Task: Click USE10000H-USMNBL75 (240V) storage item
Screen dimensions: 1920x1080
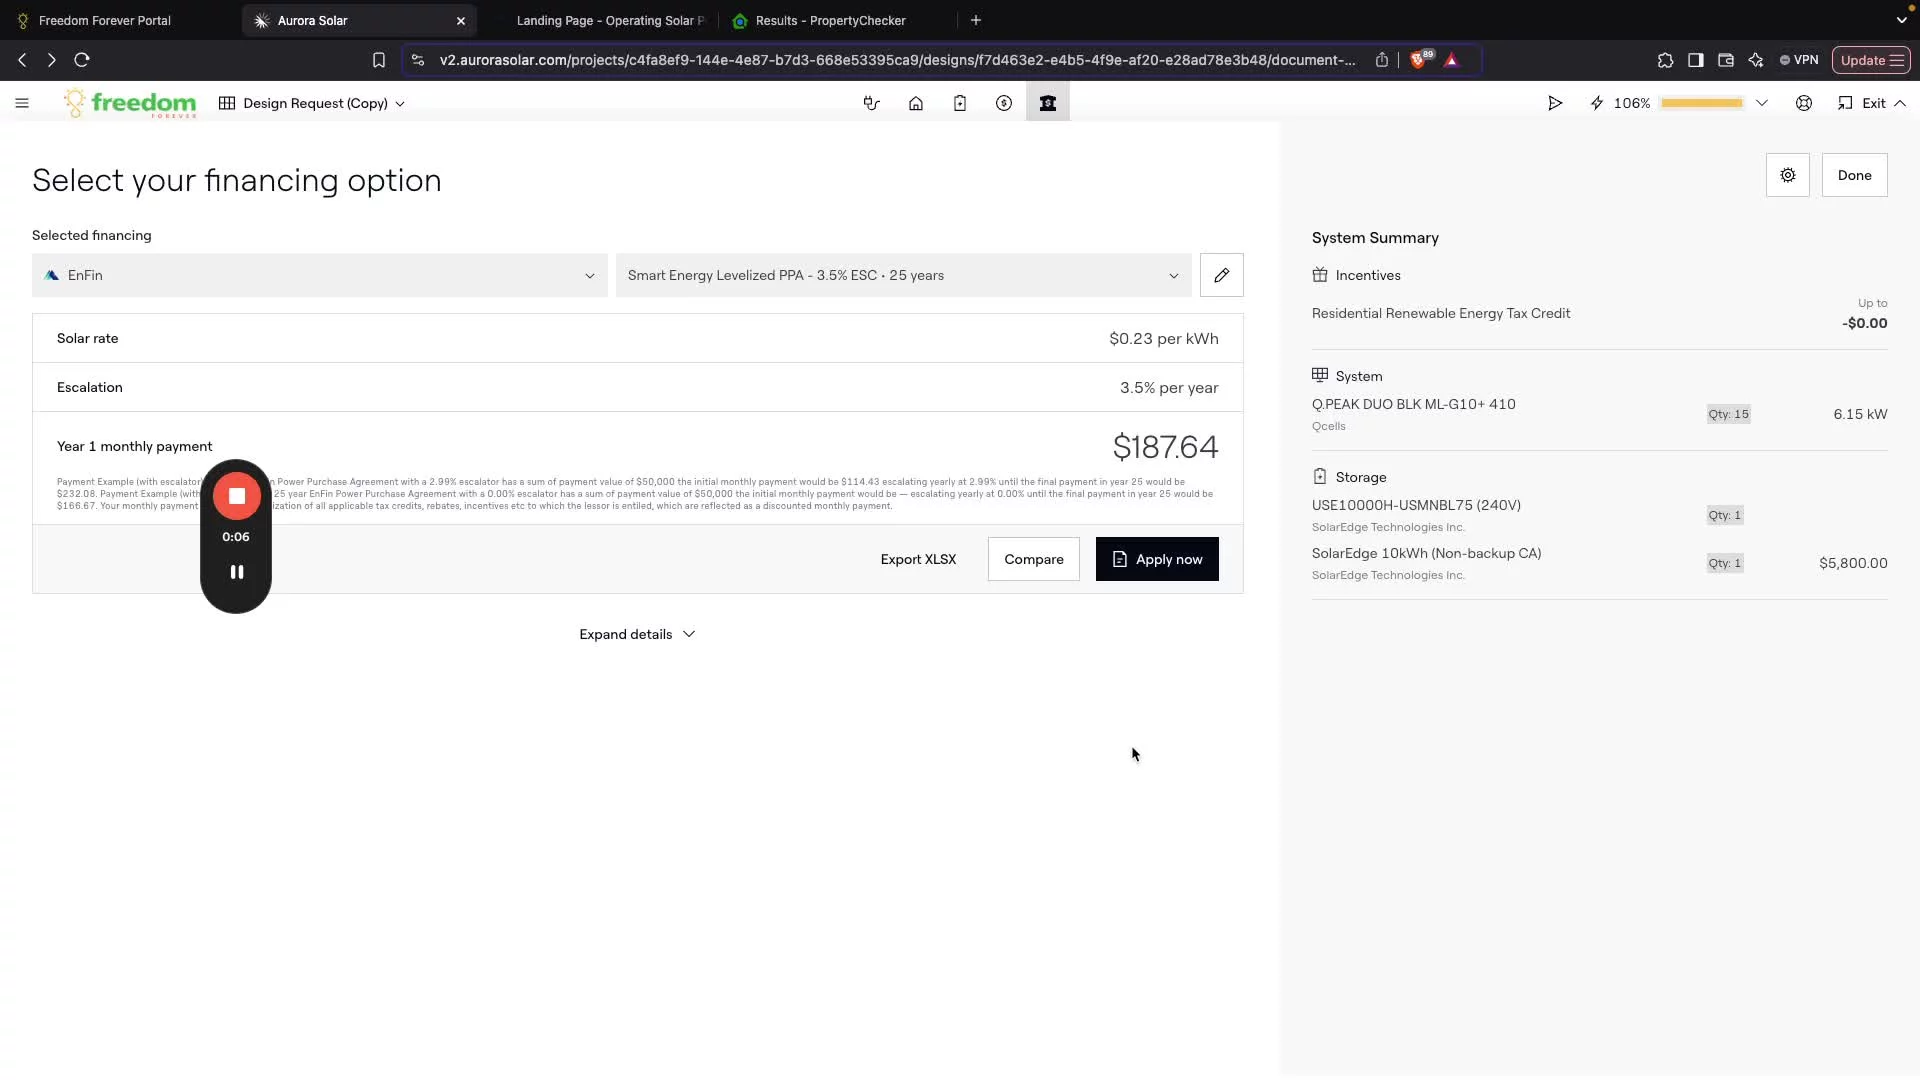Action: (x=1416, y=505)
